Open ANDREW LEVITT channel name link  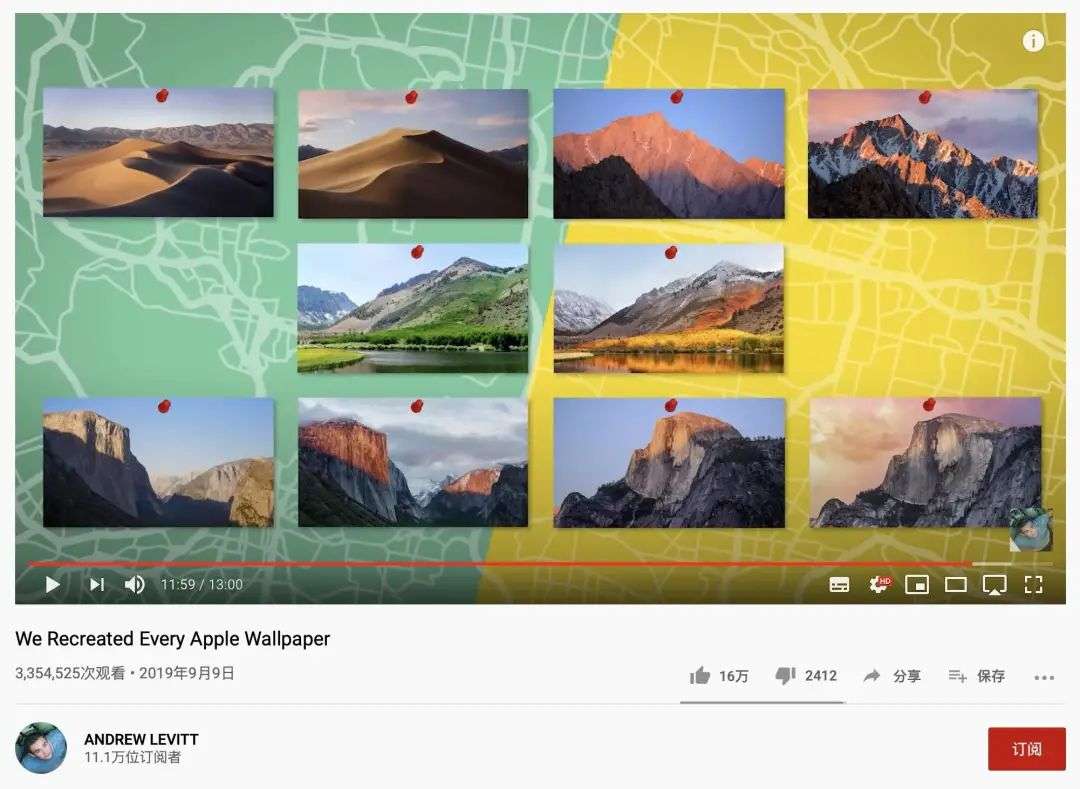click(141, 739)
